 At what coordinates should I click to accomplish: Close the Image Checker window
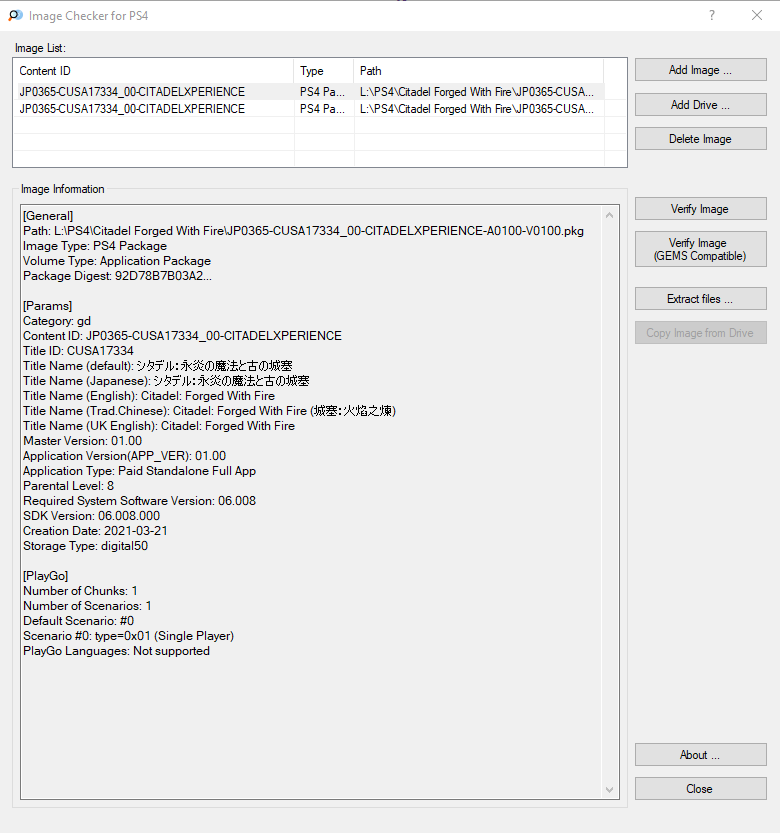tap(757, 15)
